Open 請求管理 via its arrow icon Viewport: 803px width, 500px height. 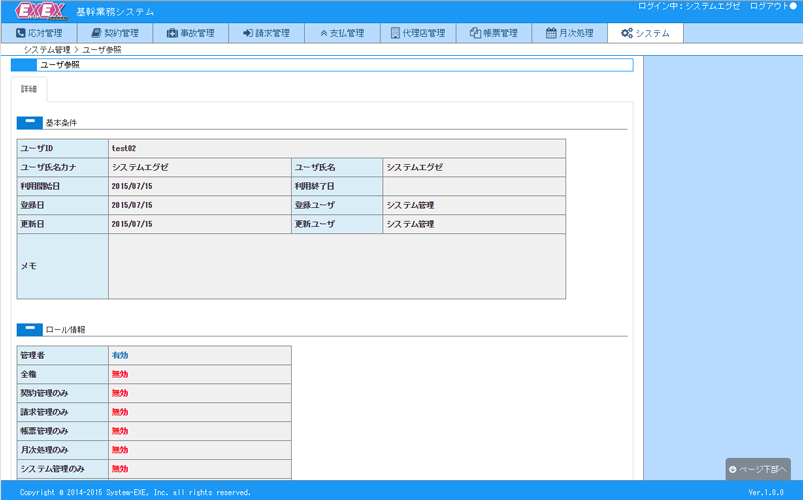(x=248, y=33)
